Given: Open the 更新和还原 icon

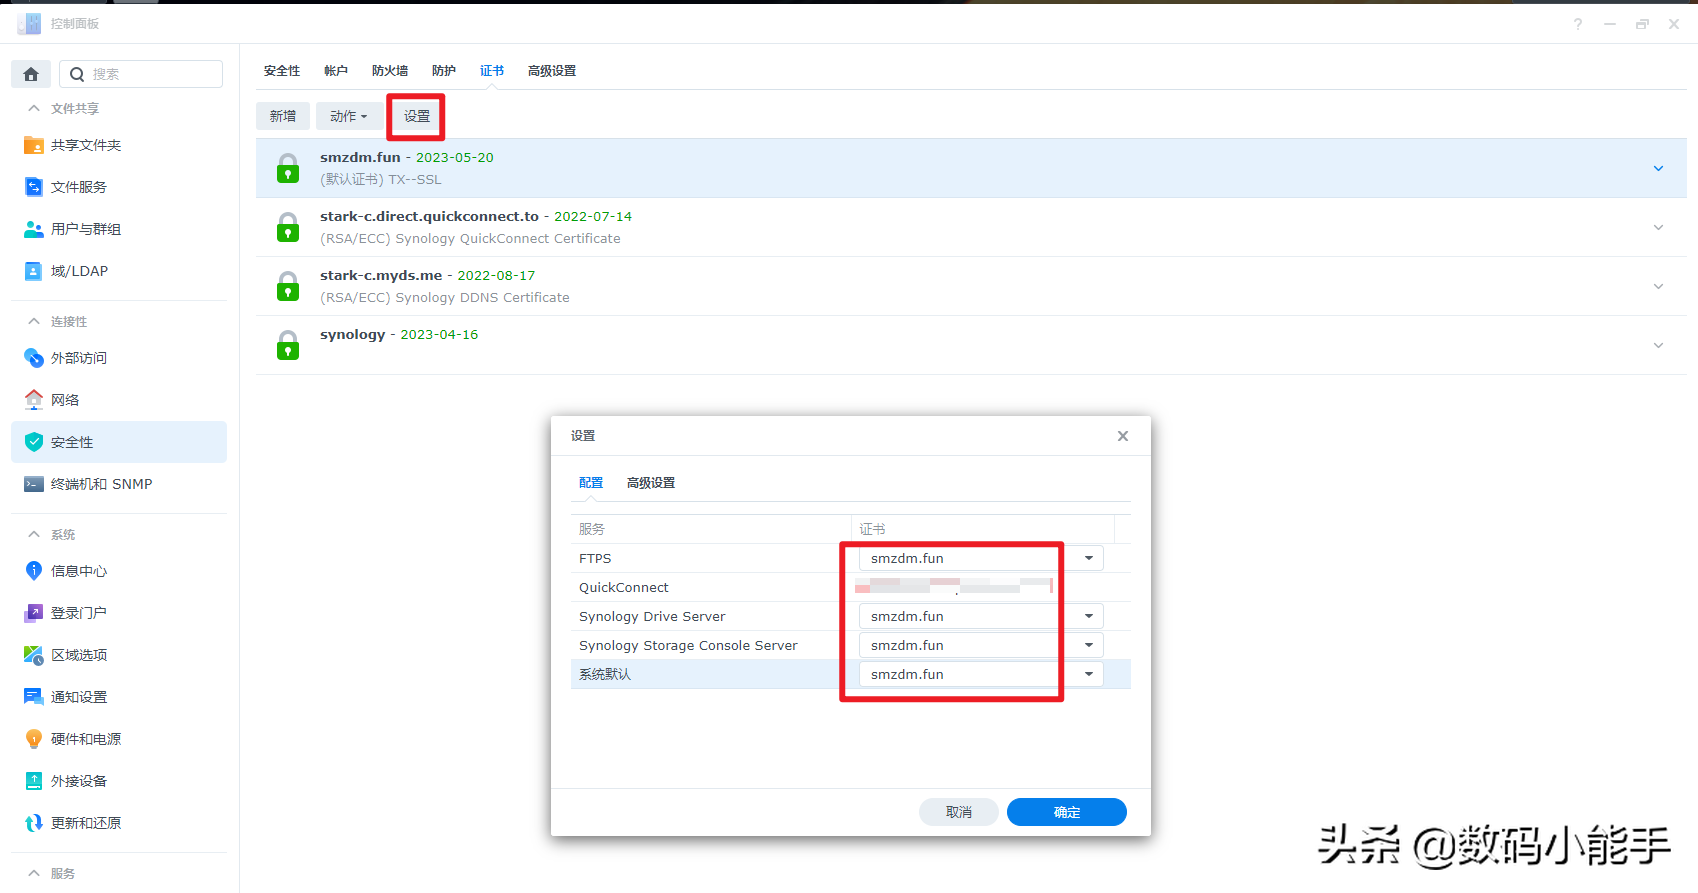Looking at the screenshot, I should click(34, 823).
